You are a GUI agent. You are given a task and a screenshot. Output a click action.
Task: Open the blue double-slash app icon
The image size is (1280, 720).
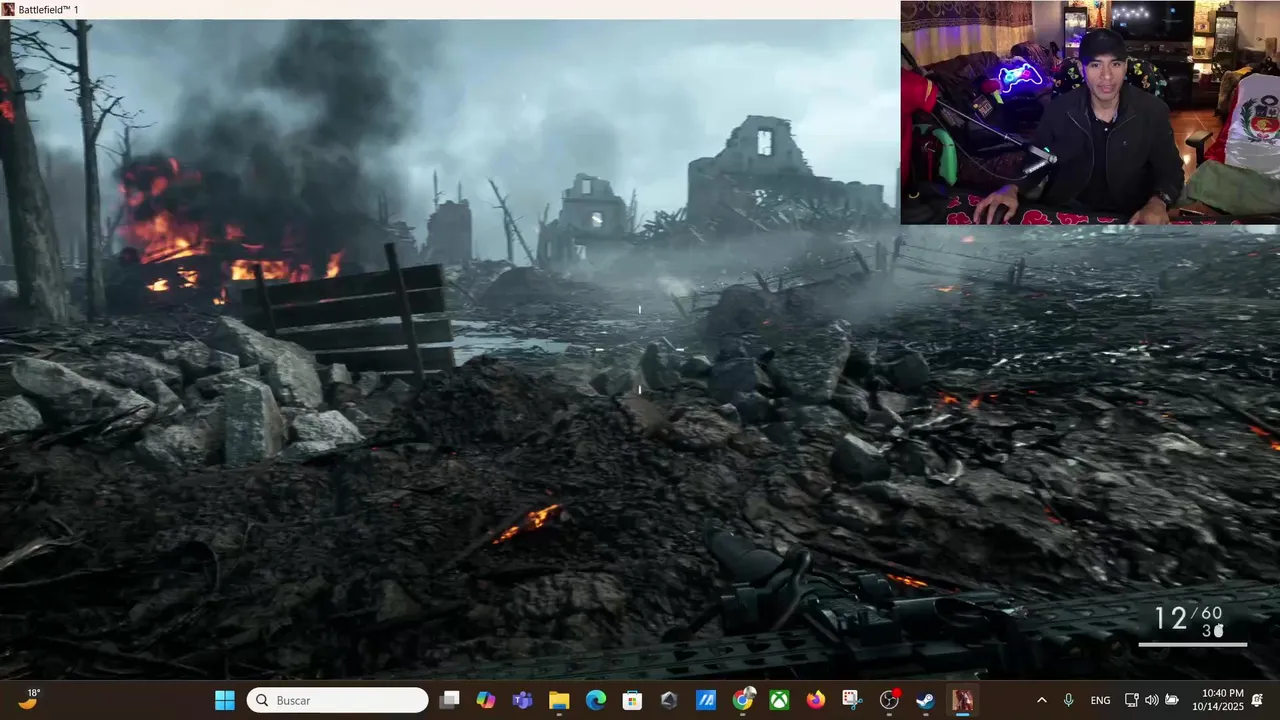point(706,700)
